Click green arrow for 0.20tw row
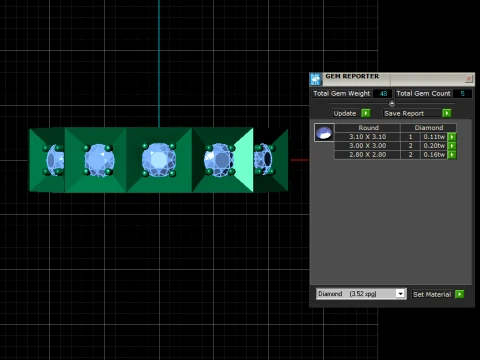The height and width of the screenshot is (360, 480). [x=452, y=146]
